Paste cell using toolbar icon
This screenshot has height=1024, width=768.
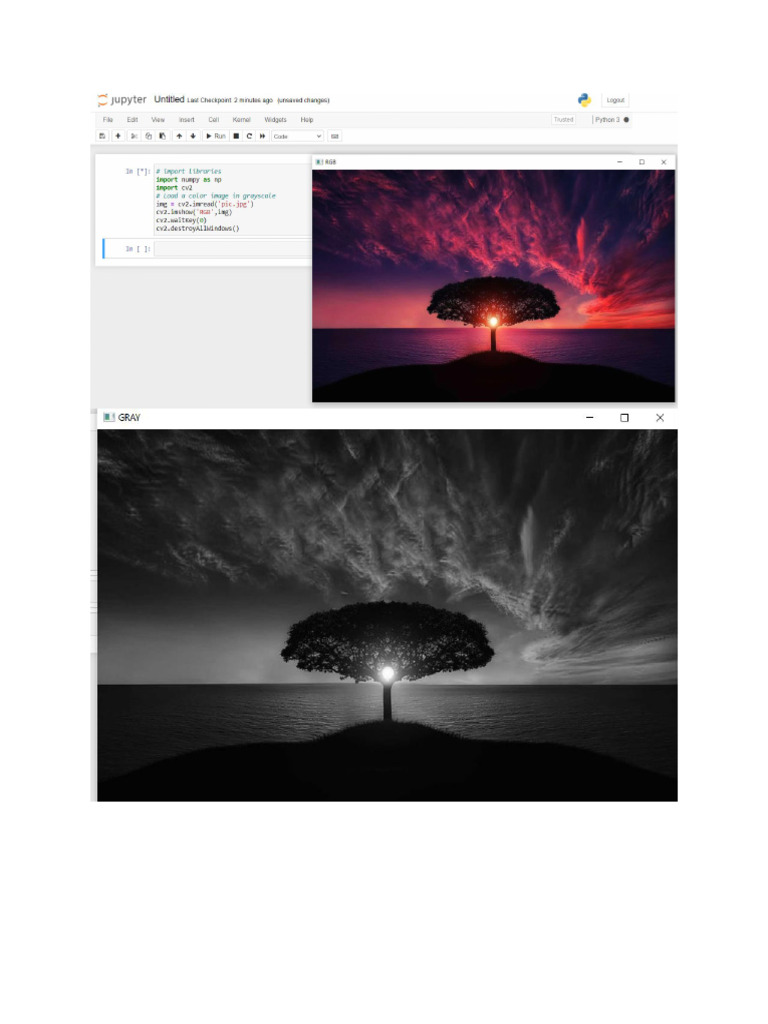point(162,136)
